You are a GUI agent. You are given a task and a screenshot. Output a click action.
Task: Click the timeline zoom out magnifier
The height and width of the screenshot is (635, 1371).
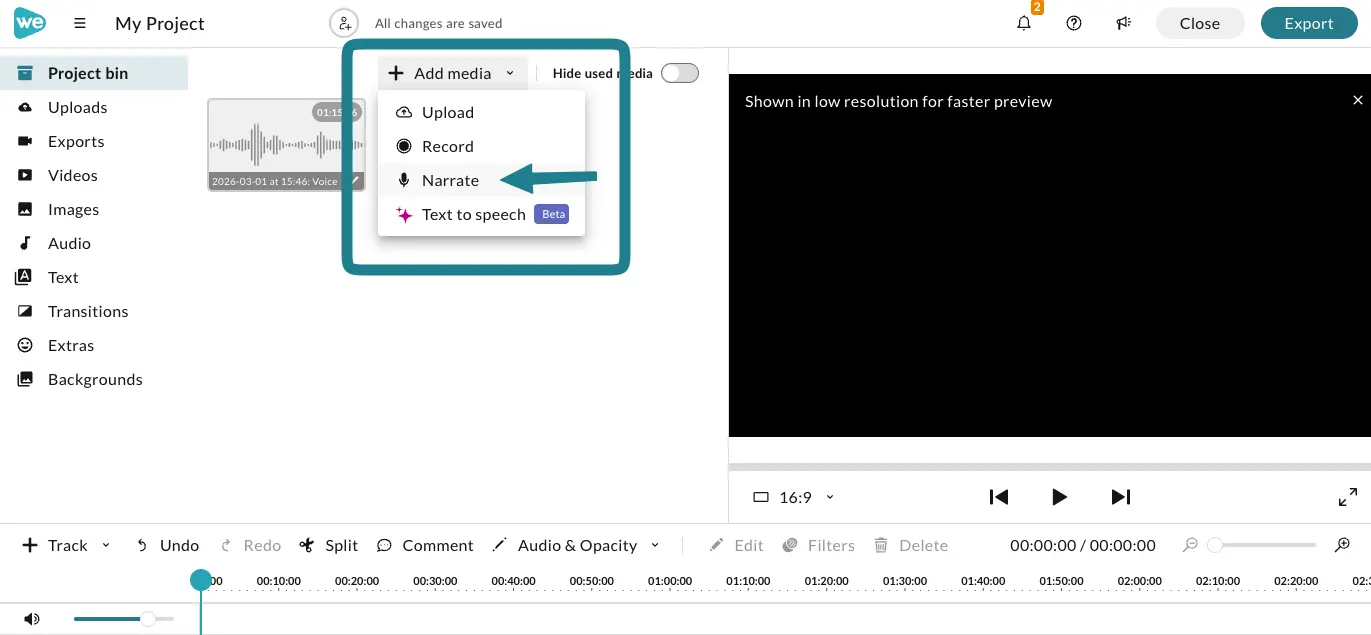pyautogui.click(x=1190, y=545)
